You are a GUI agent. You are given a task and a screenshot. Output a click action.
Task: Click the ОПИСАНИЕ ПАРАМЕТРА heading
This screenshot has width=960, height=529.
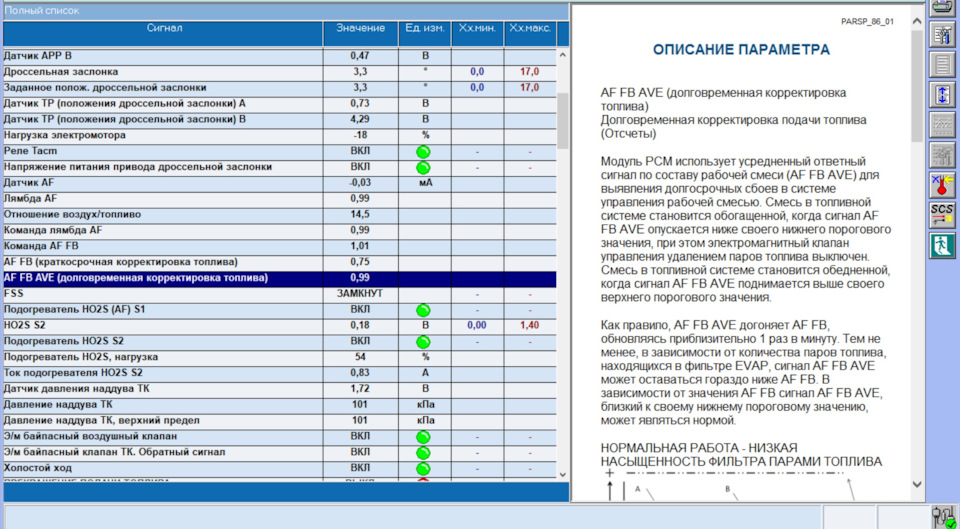point(741,50)
